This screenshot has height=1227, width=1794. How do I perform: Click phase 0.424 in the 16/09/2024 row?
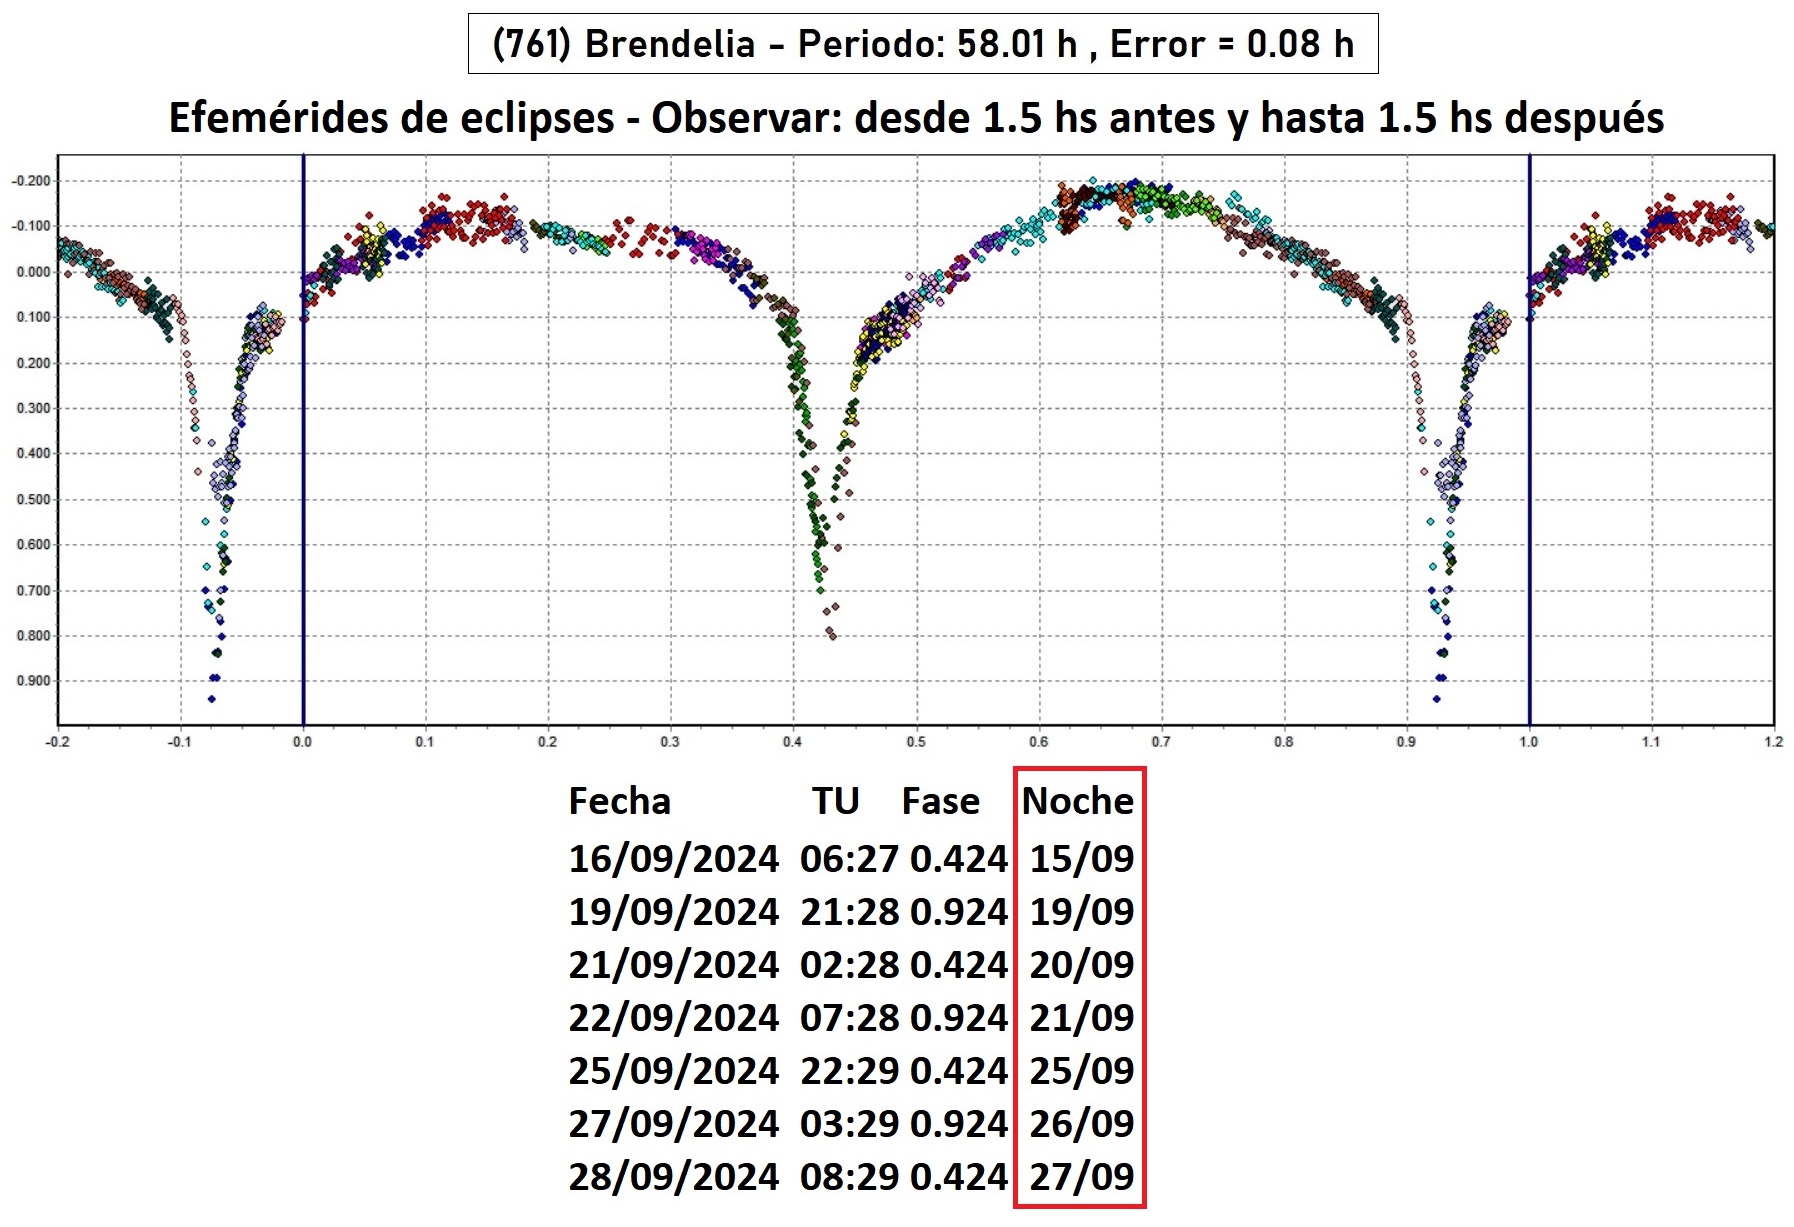[959, 859]
